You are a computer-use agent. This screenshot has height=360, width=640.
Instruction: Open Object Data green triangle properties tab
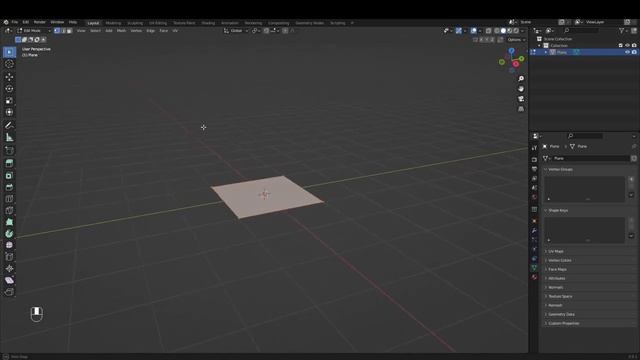pyautogui.click(x=534, y=268)
